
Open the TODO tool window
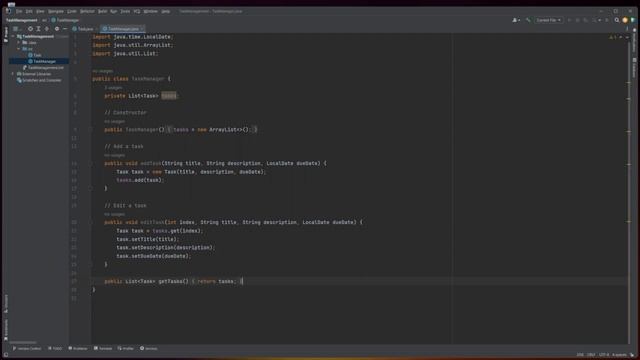[x=55, y=349]
